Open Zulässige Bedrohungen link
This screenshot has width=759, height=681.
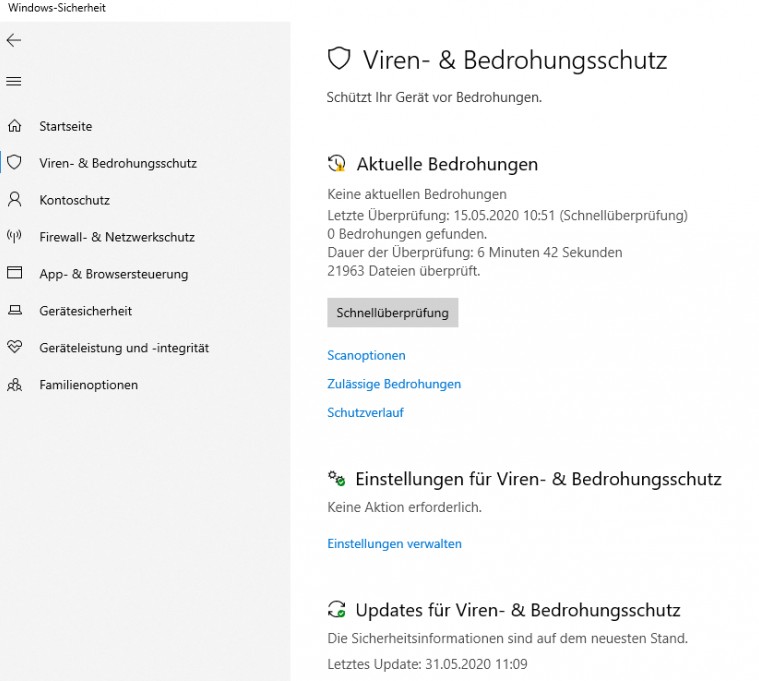[394, 384]
